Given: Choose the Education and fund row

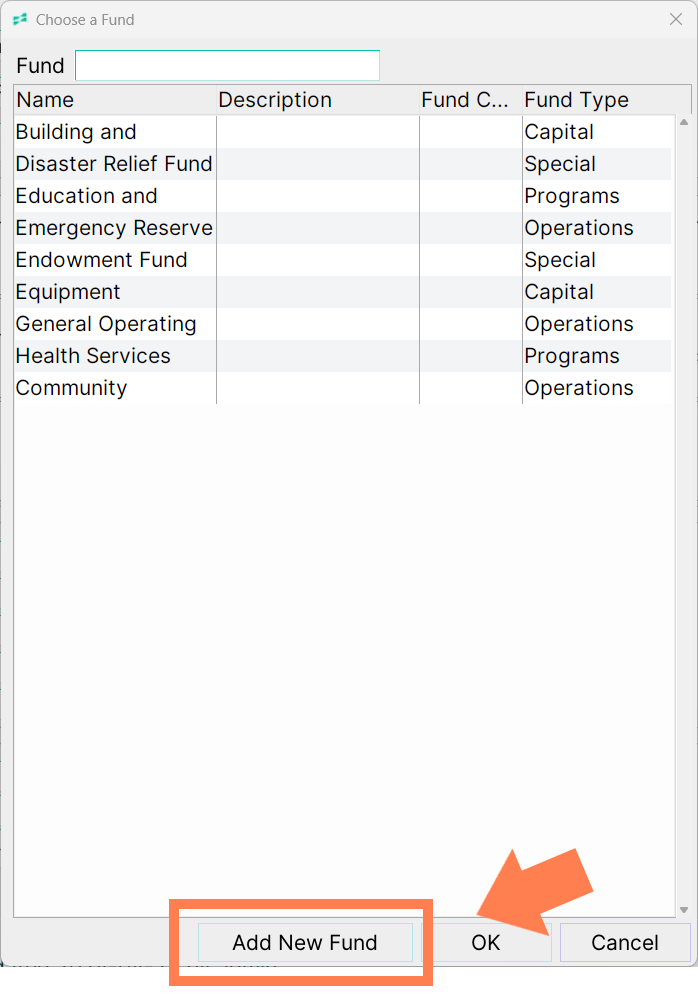Looking at the screenshot, I should 343,196.
